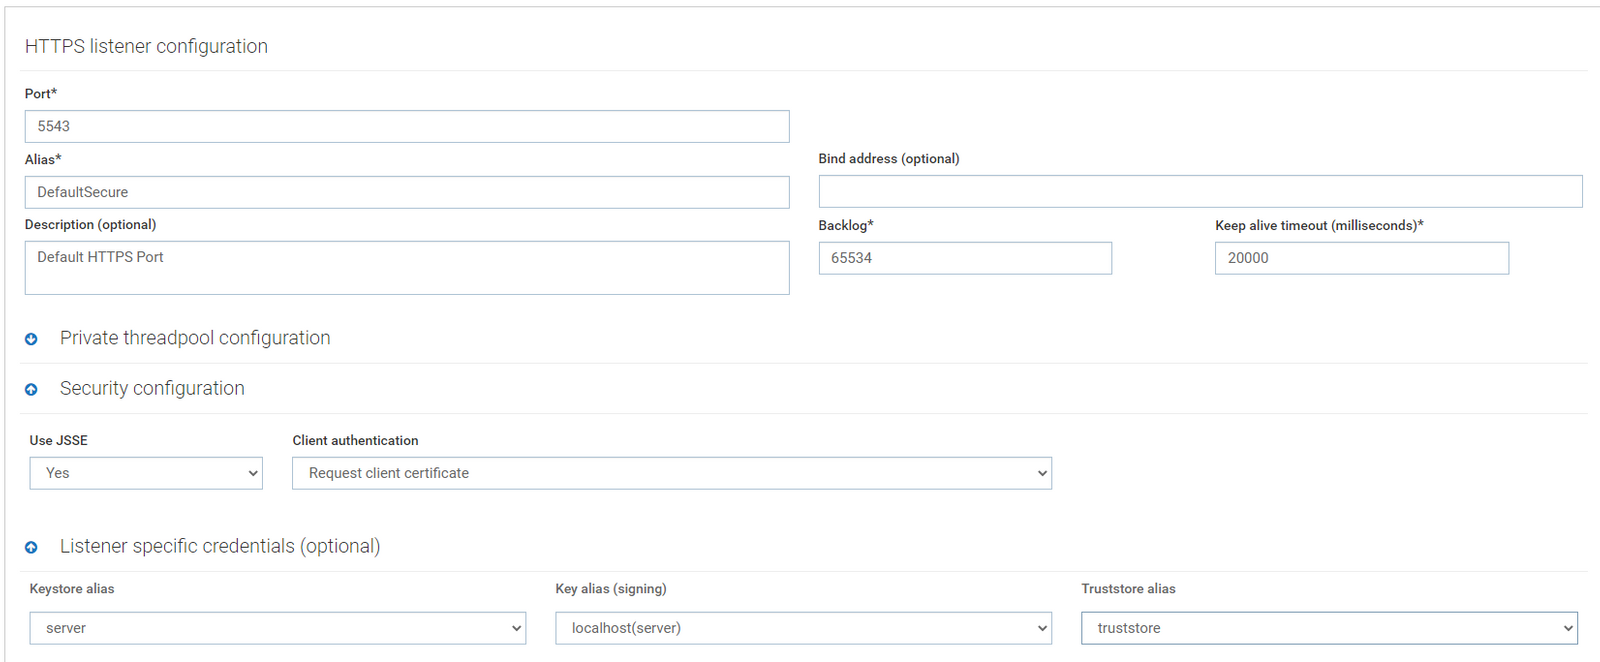This screenshot has width=1600, height=662.
Task: Click the Description text area
Action: point(407,267)
